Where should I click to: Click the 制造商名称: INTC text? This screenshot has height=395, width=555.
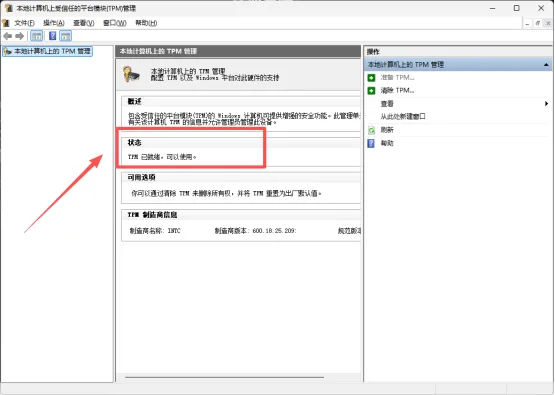[155, 231]
